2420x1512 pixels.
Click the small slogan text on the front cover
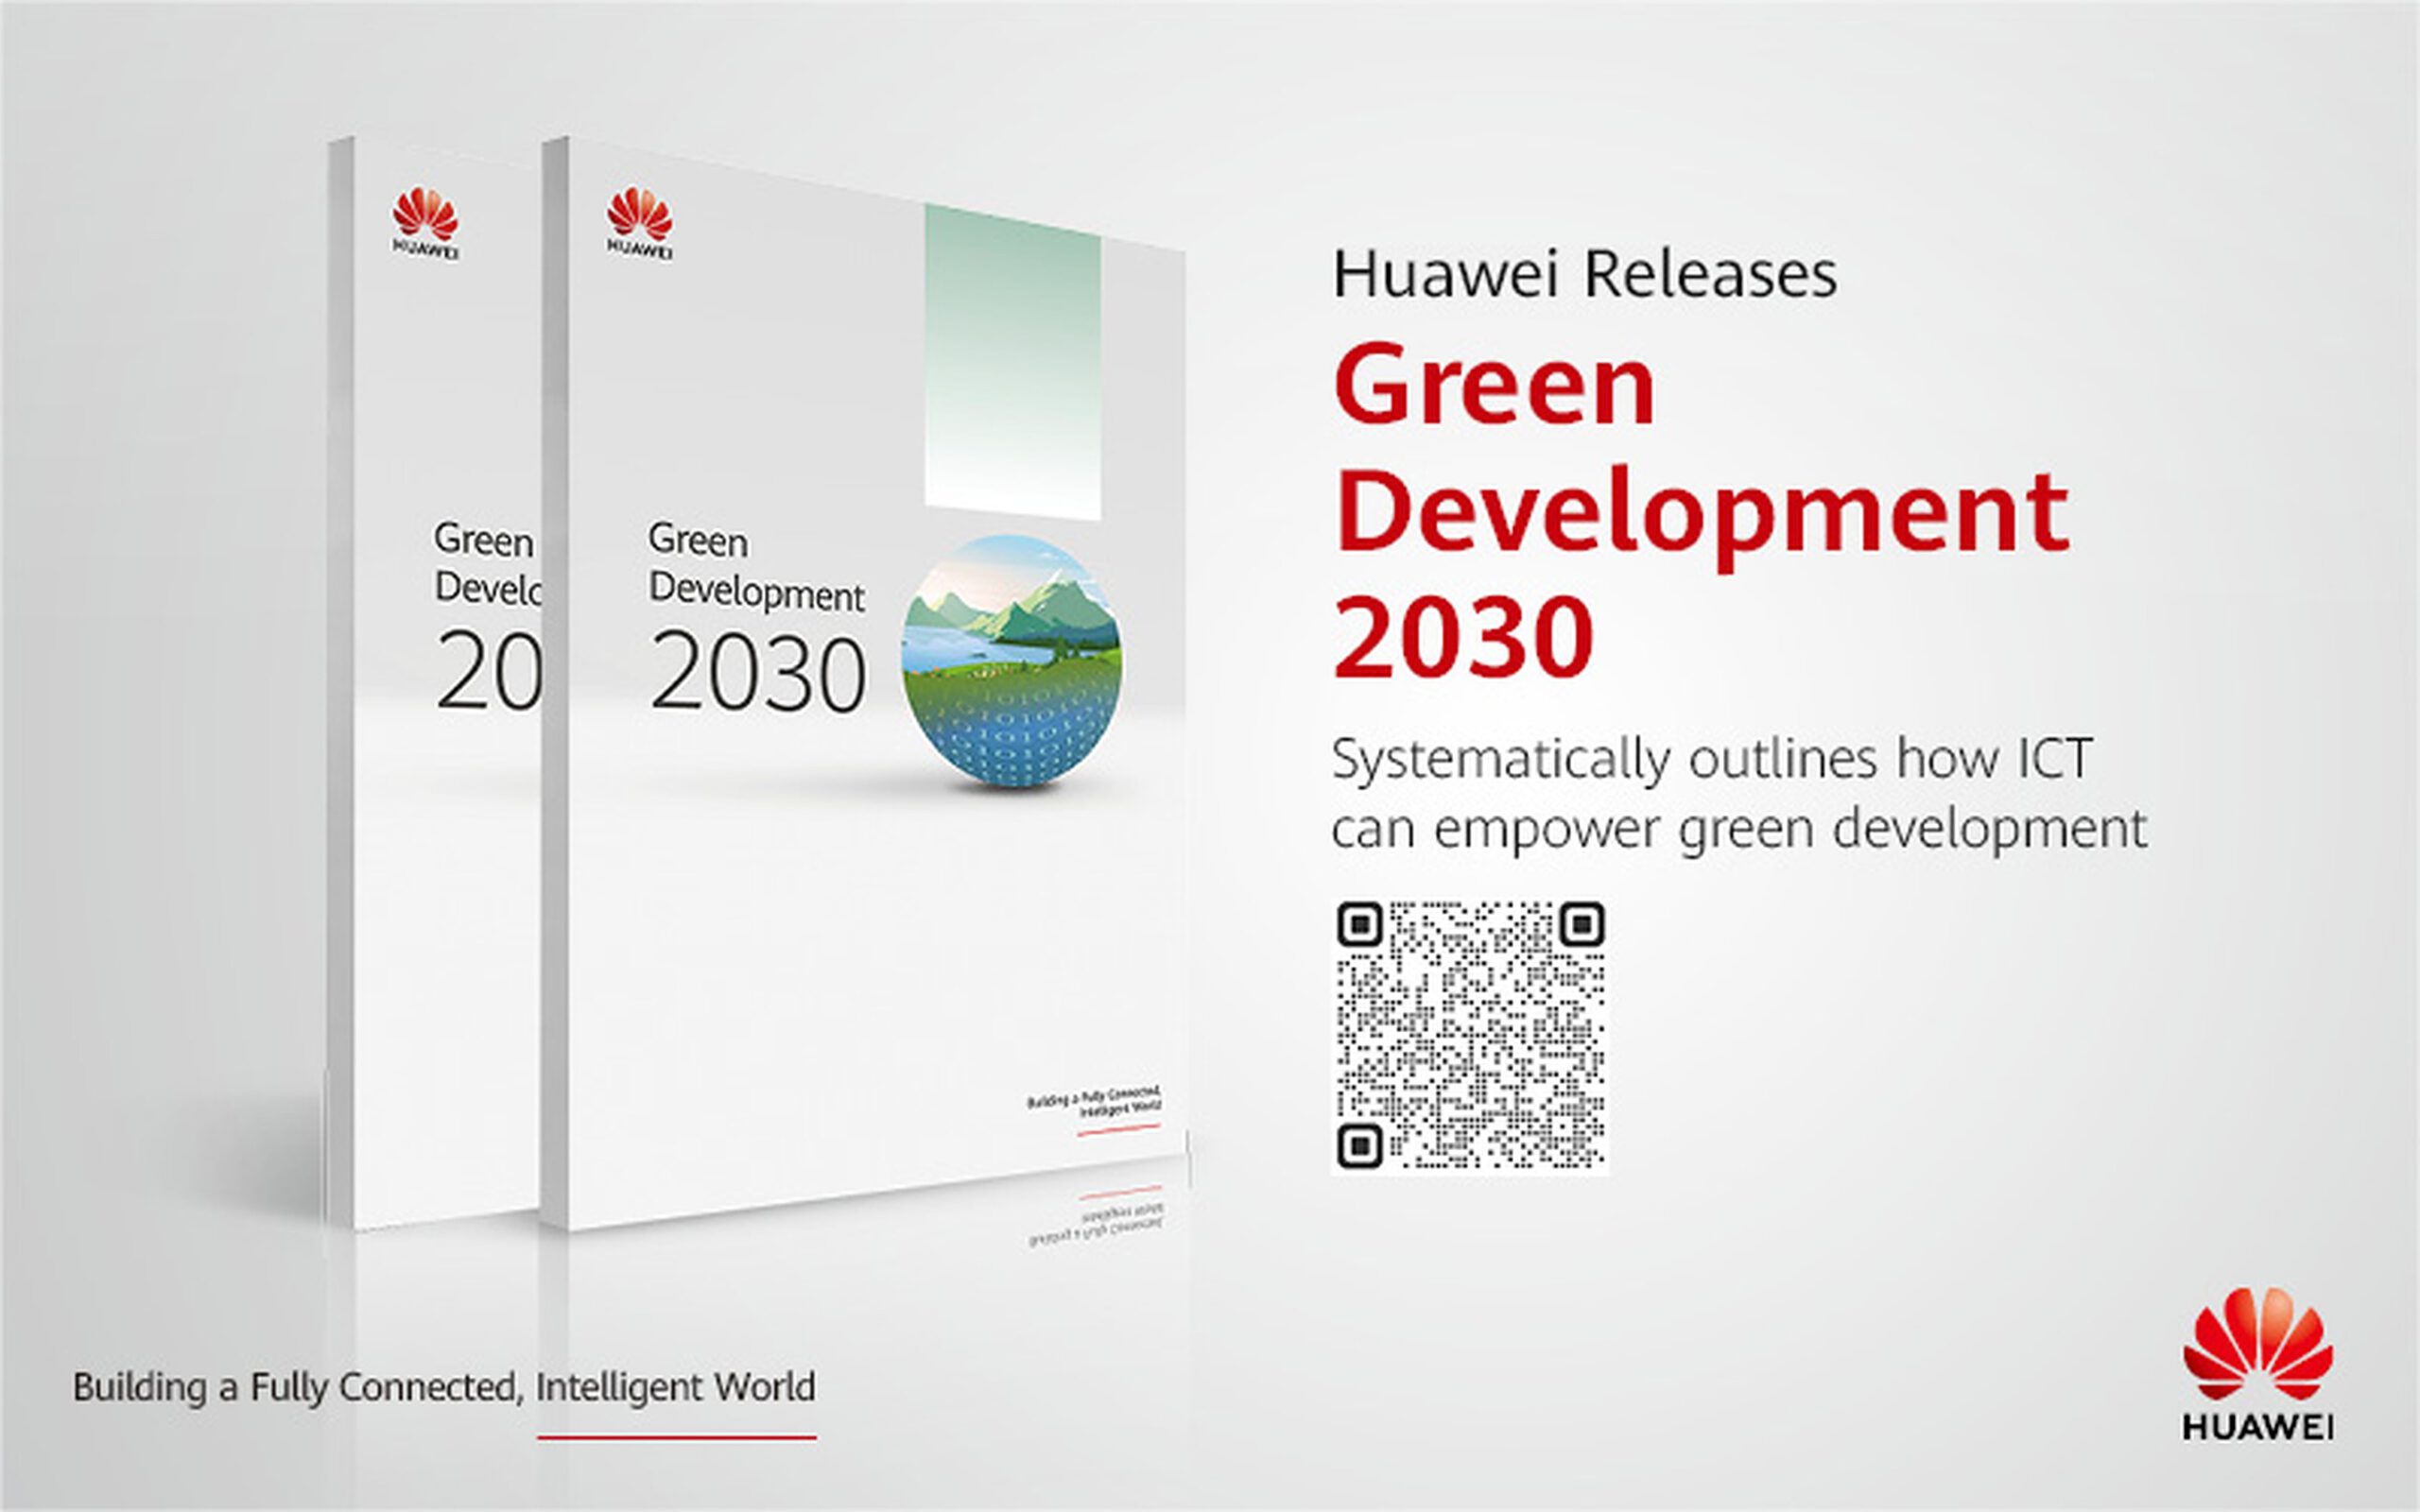(1095, 1100)
